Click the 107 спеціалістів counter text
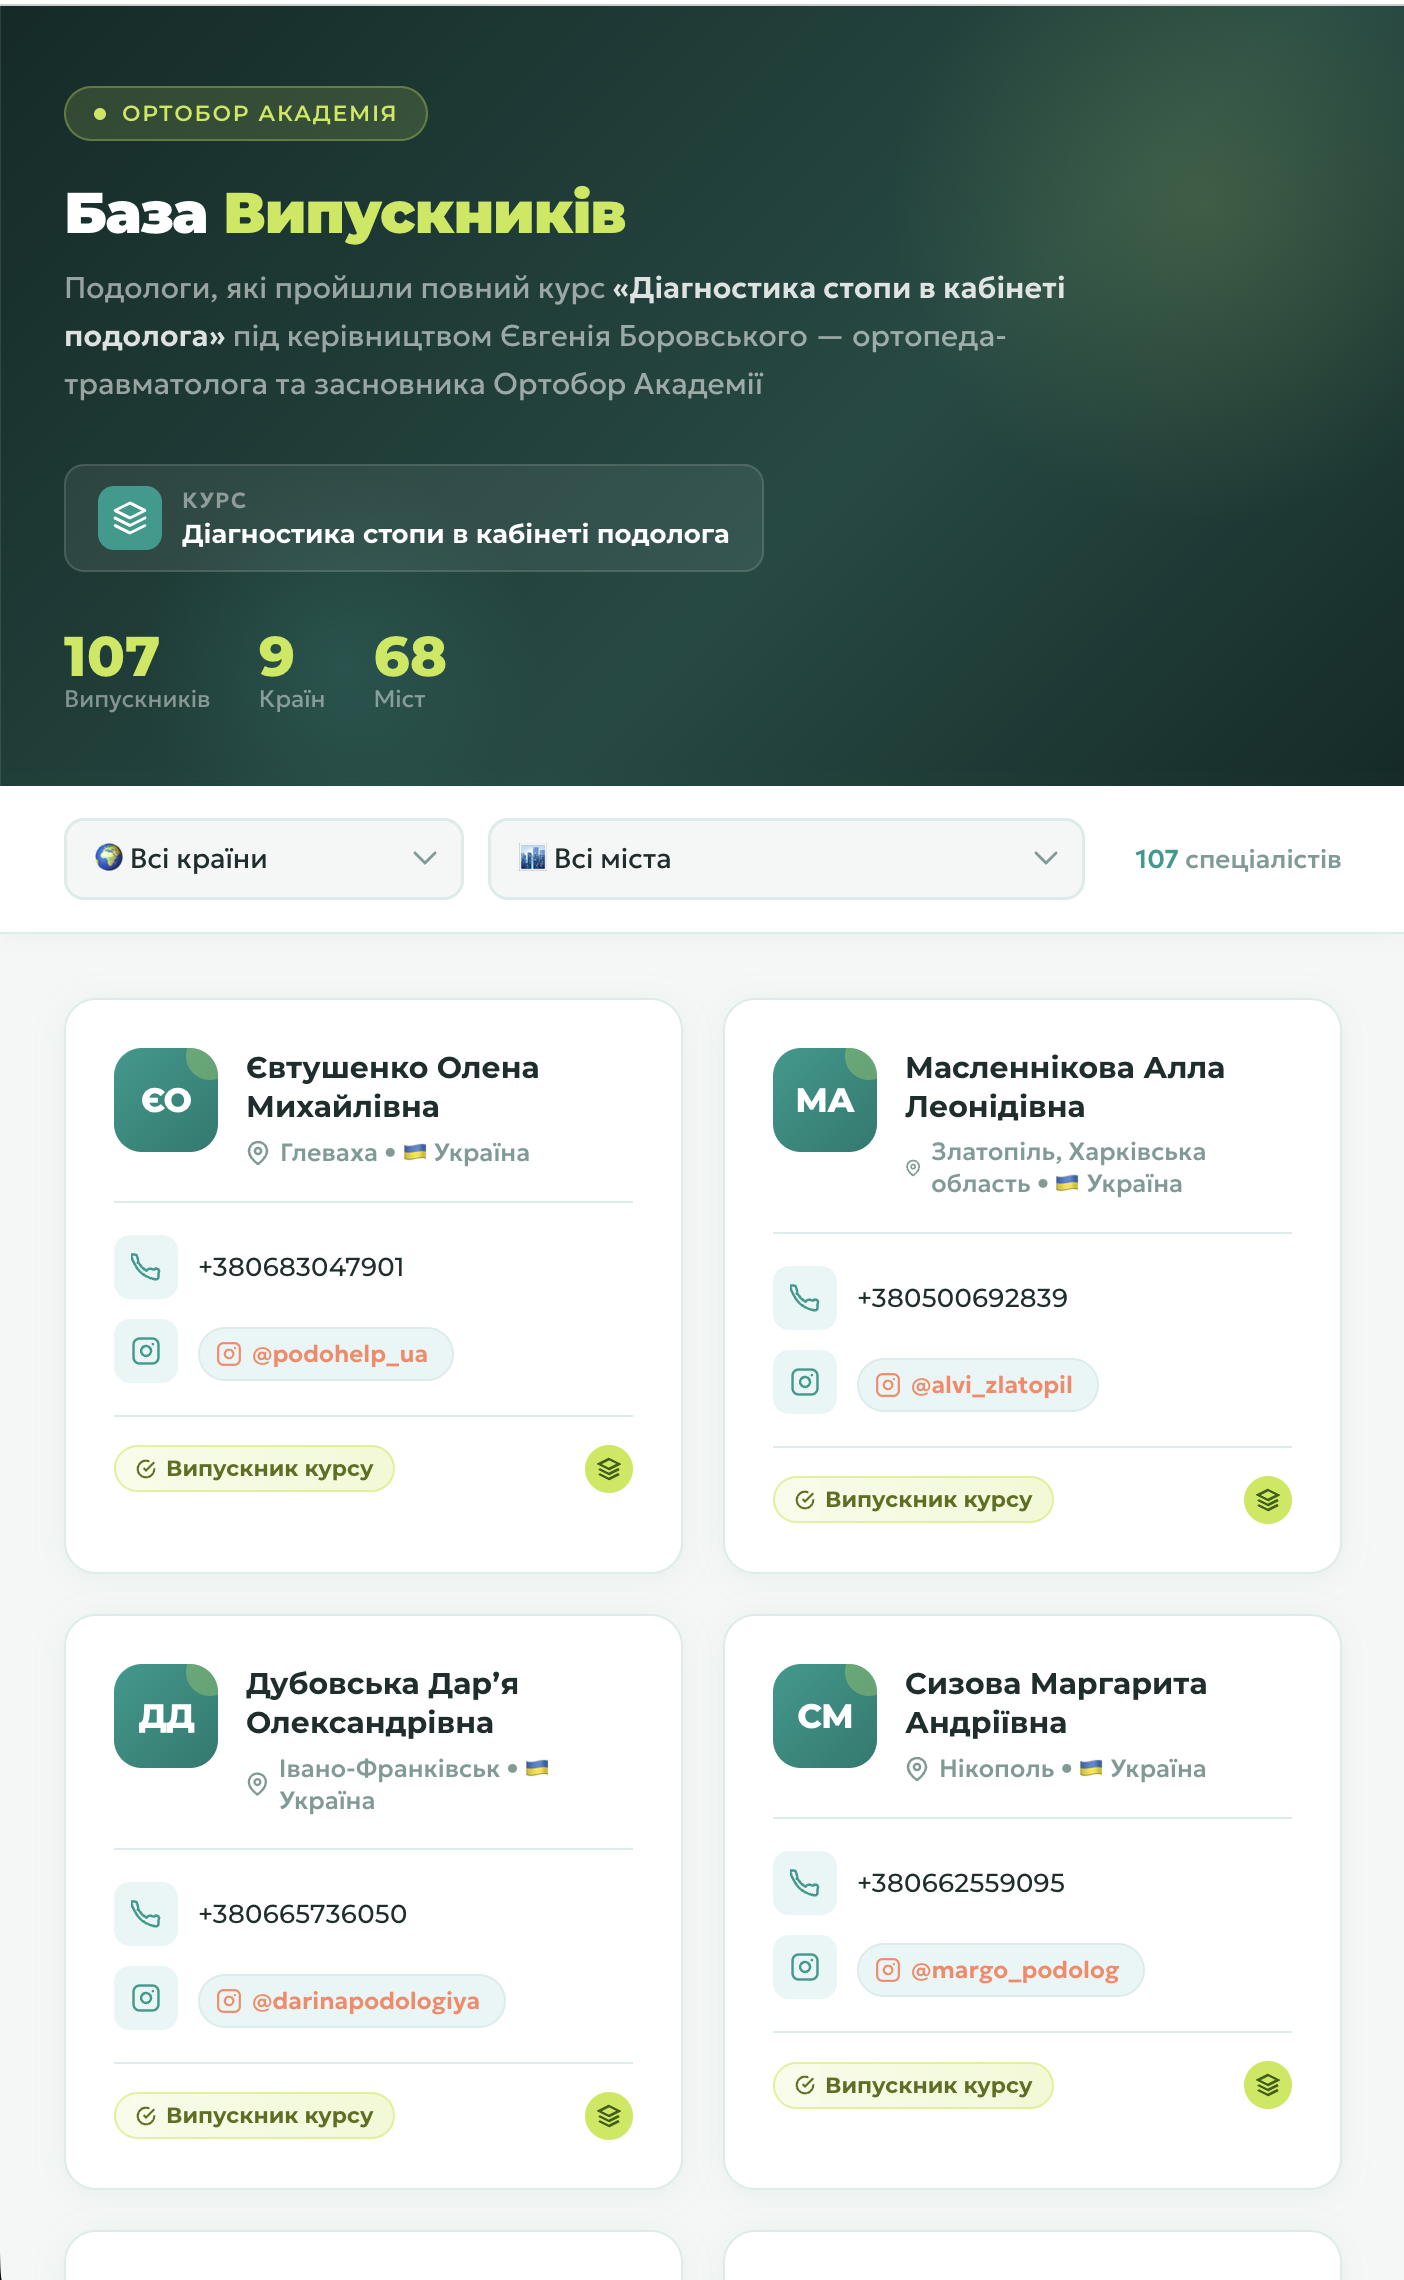Image resolution: width=1404 pixels, height=2280 pixels. point(1238,859)
